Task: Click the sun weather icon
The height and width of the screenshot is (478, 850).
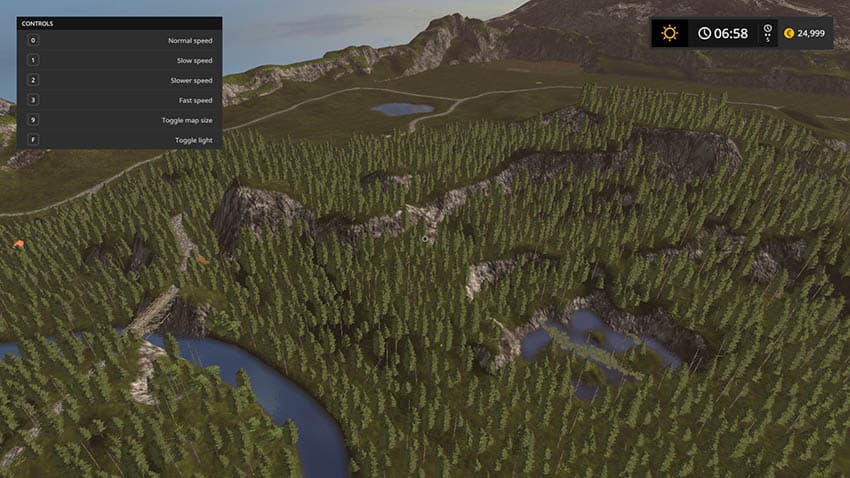Action: pos(669,33)
